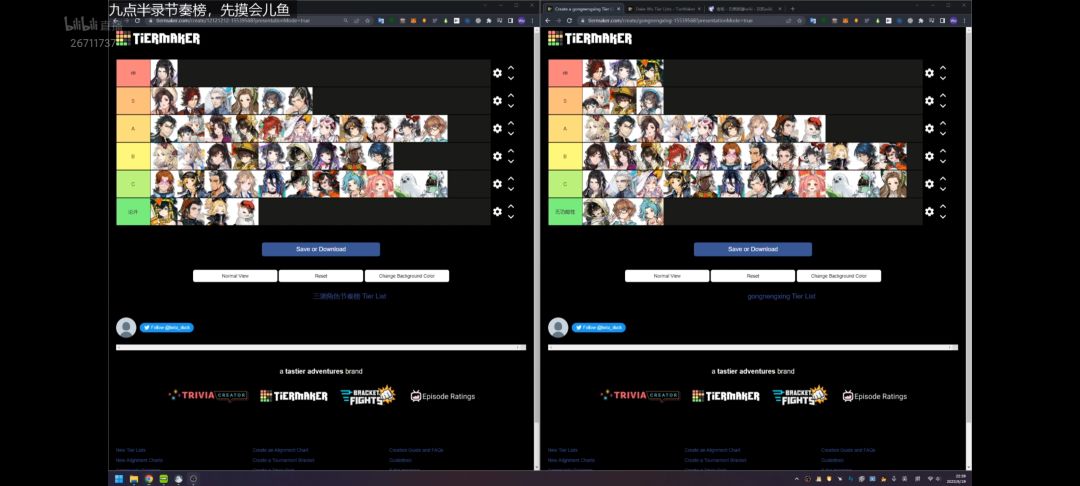Open Google Chrome from the taskbar
The width and height of the screenshot is (1080, 486).
149,478
